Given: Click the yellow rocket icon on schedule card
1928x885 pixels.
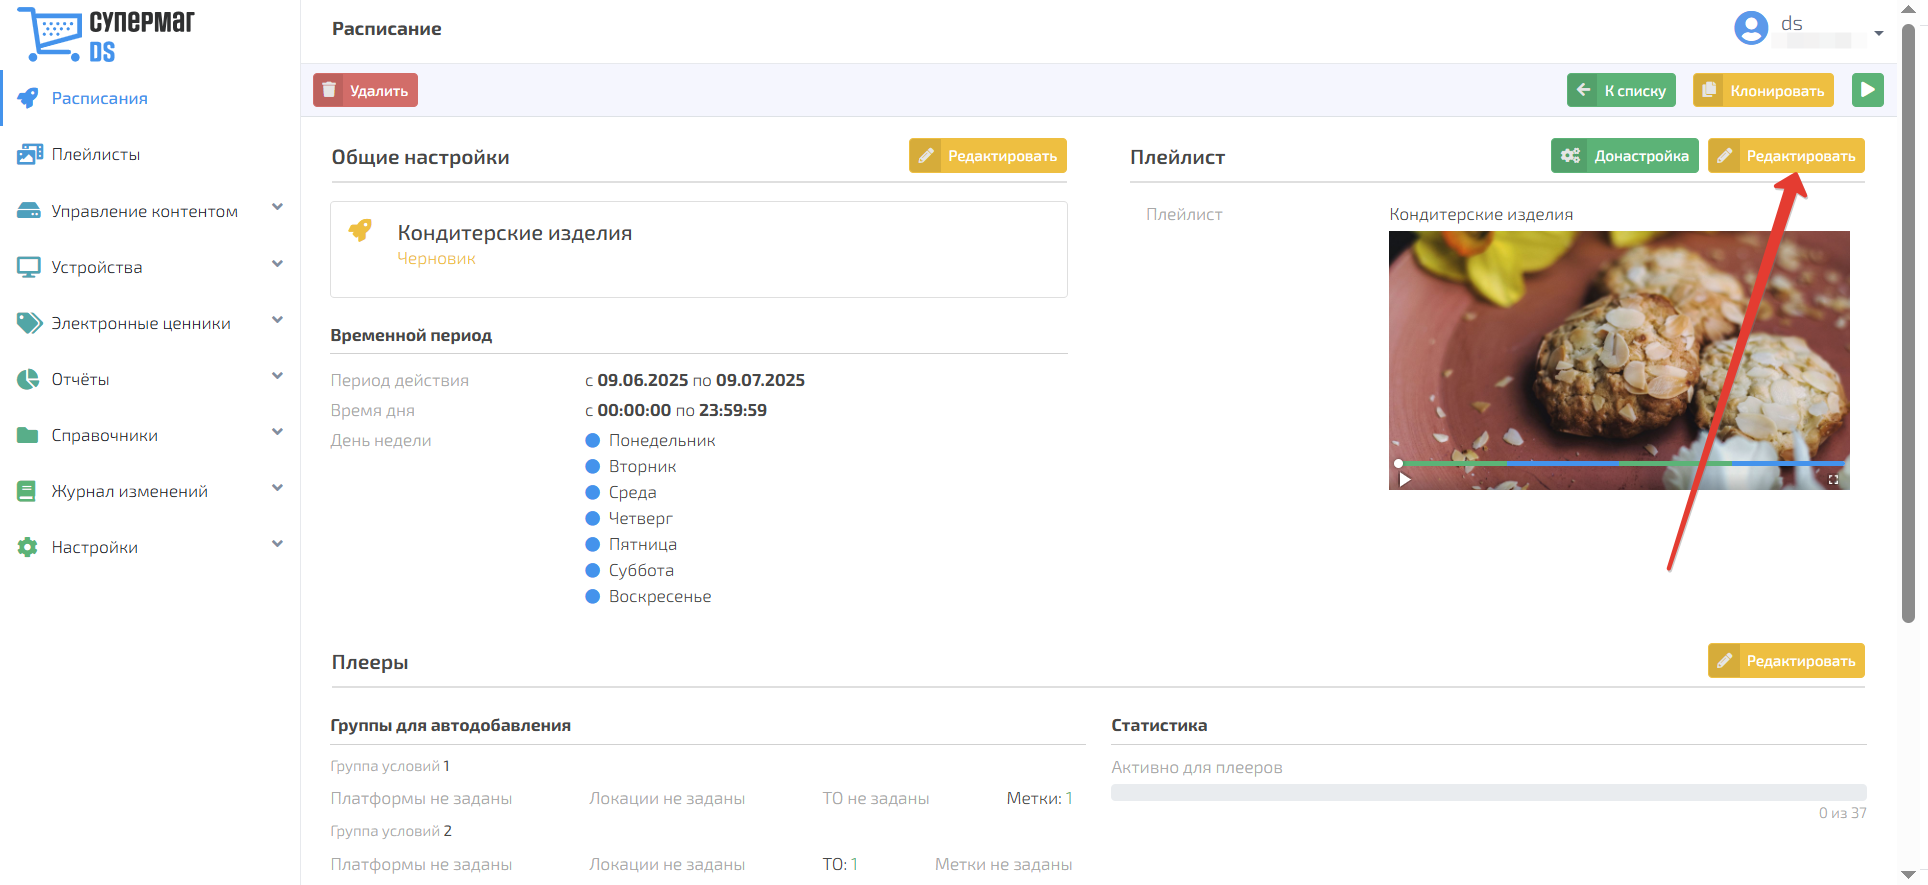Looking at the screenshot, I should [360, 230].
